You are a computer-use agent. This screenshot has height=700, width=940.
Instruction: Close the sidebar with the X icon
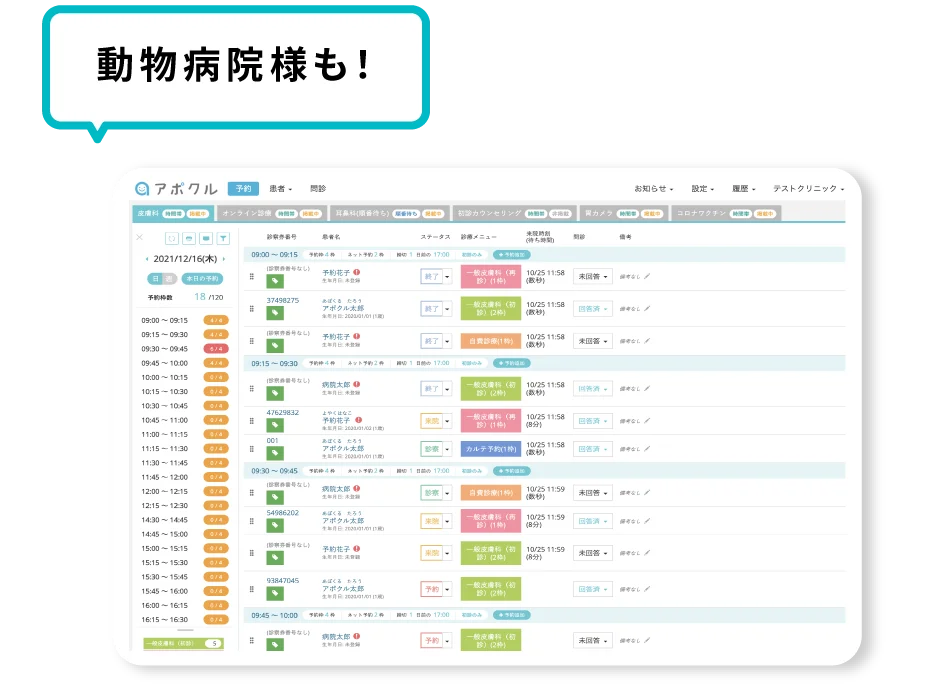point(140,238)
